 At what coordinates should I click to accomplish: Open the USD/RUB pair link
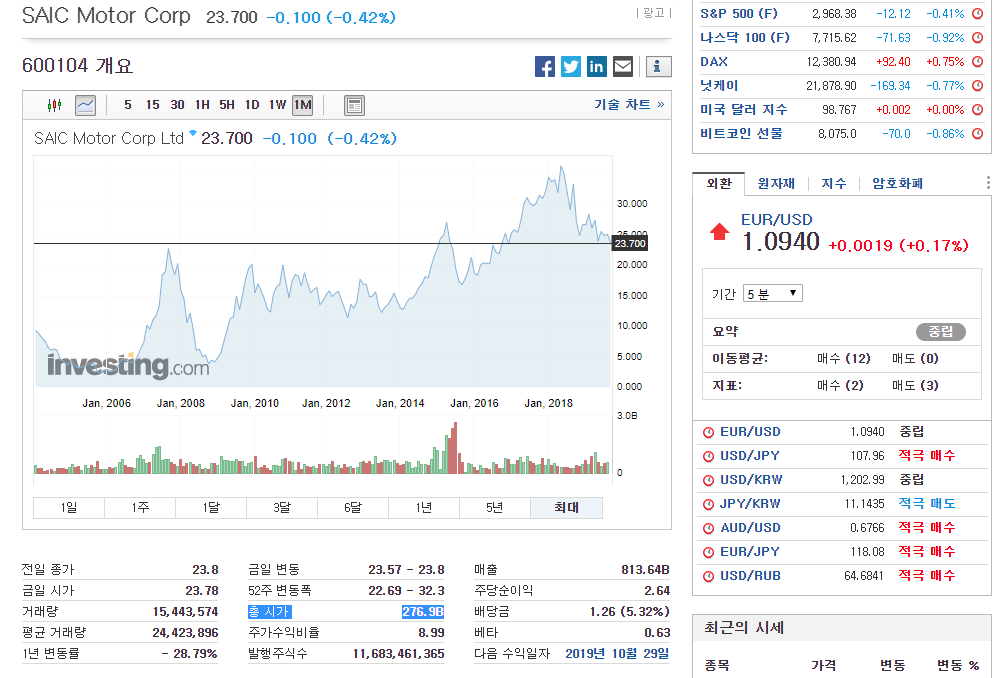click(750, 576)
